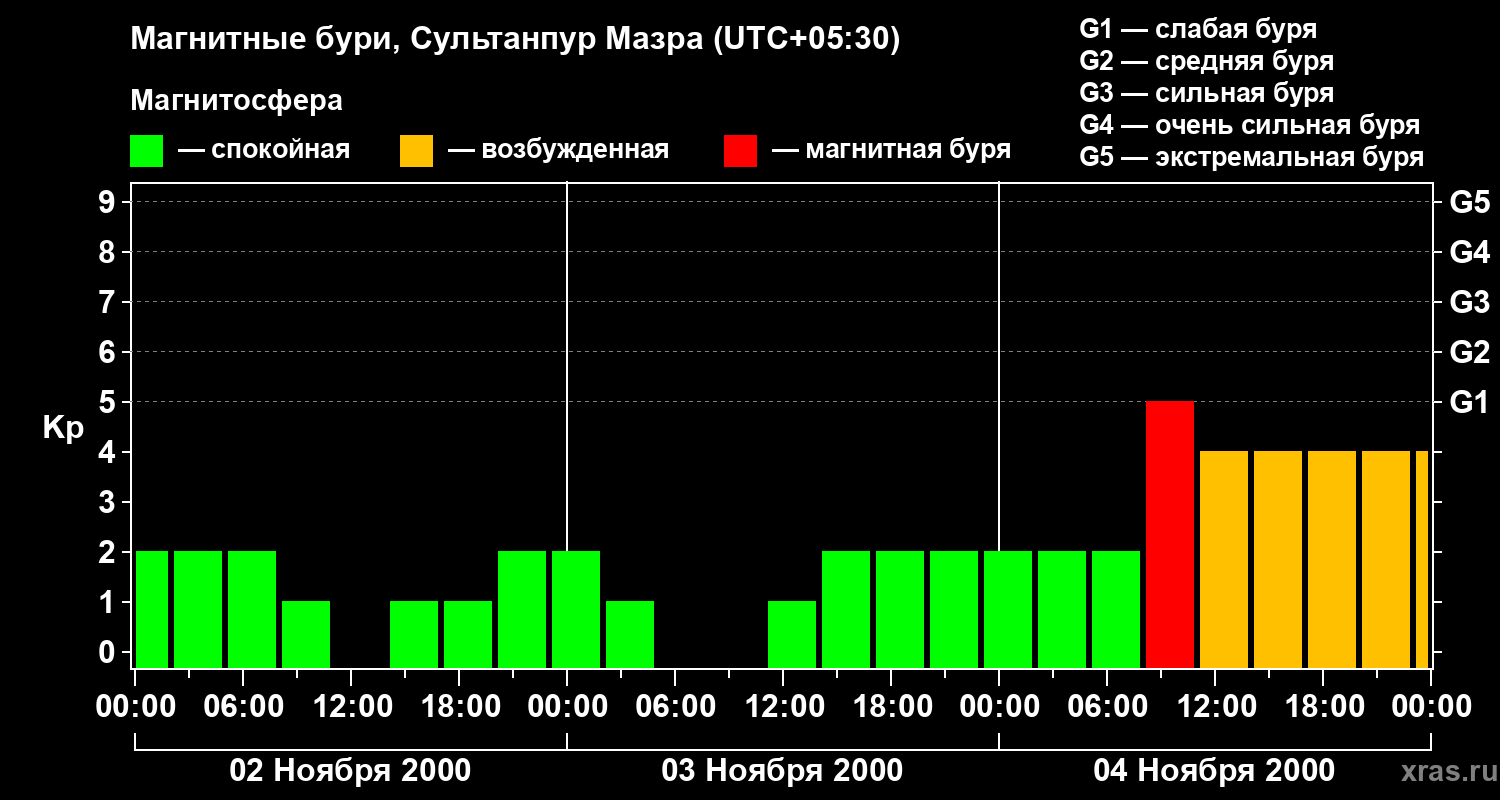1500x800 pixels.
Task: Click 'G2 — средняя буря' legend line
Action: (1206, 61)
